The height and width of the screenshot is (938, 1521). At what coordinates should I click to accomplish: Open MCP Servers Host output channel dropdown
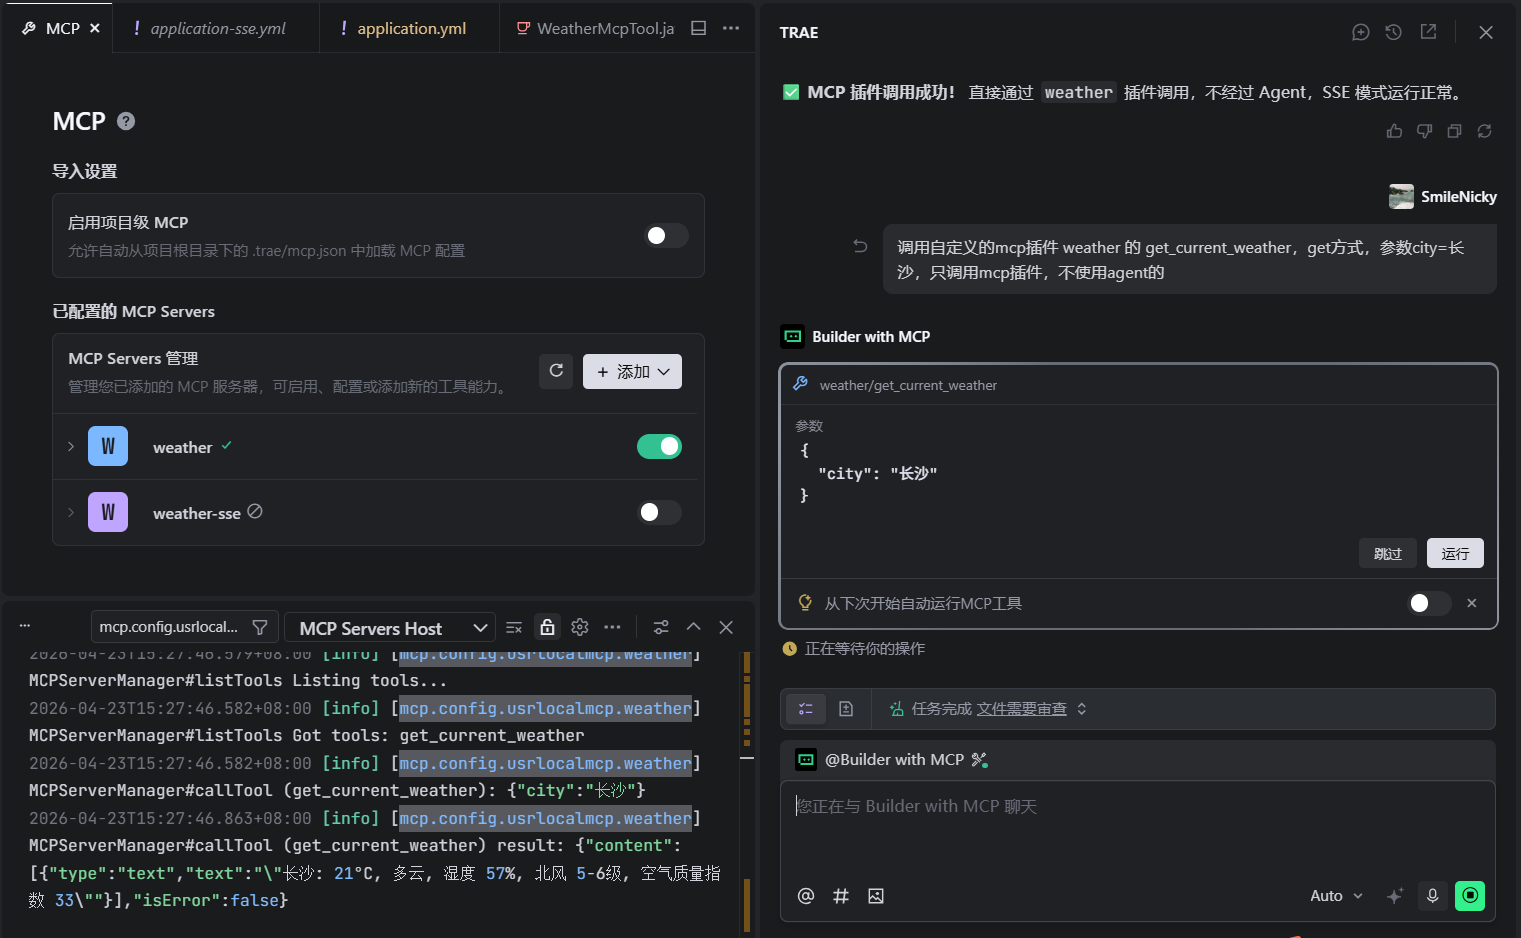[x=391, y=628]
